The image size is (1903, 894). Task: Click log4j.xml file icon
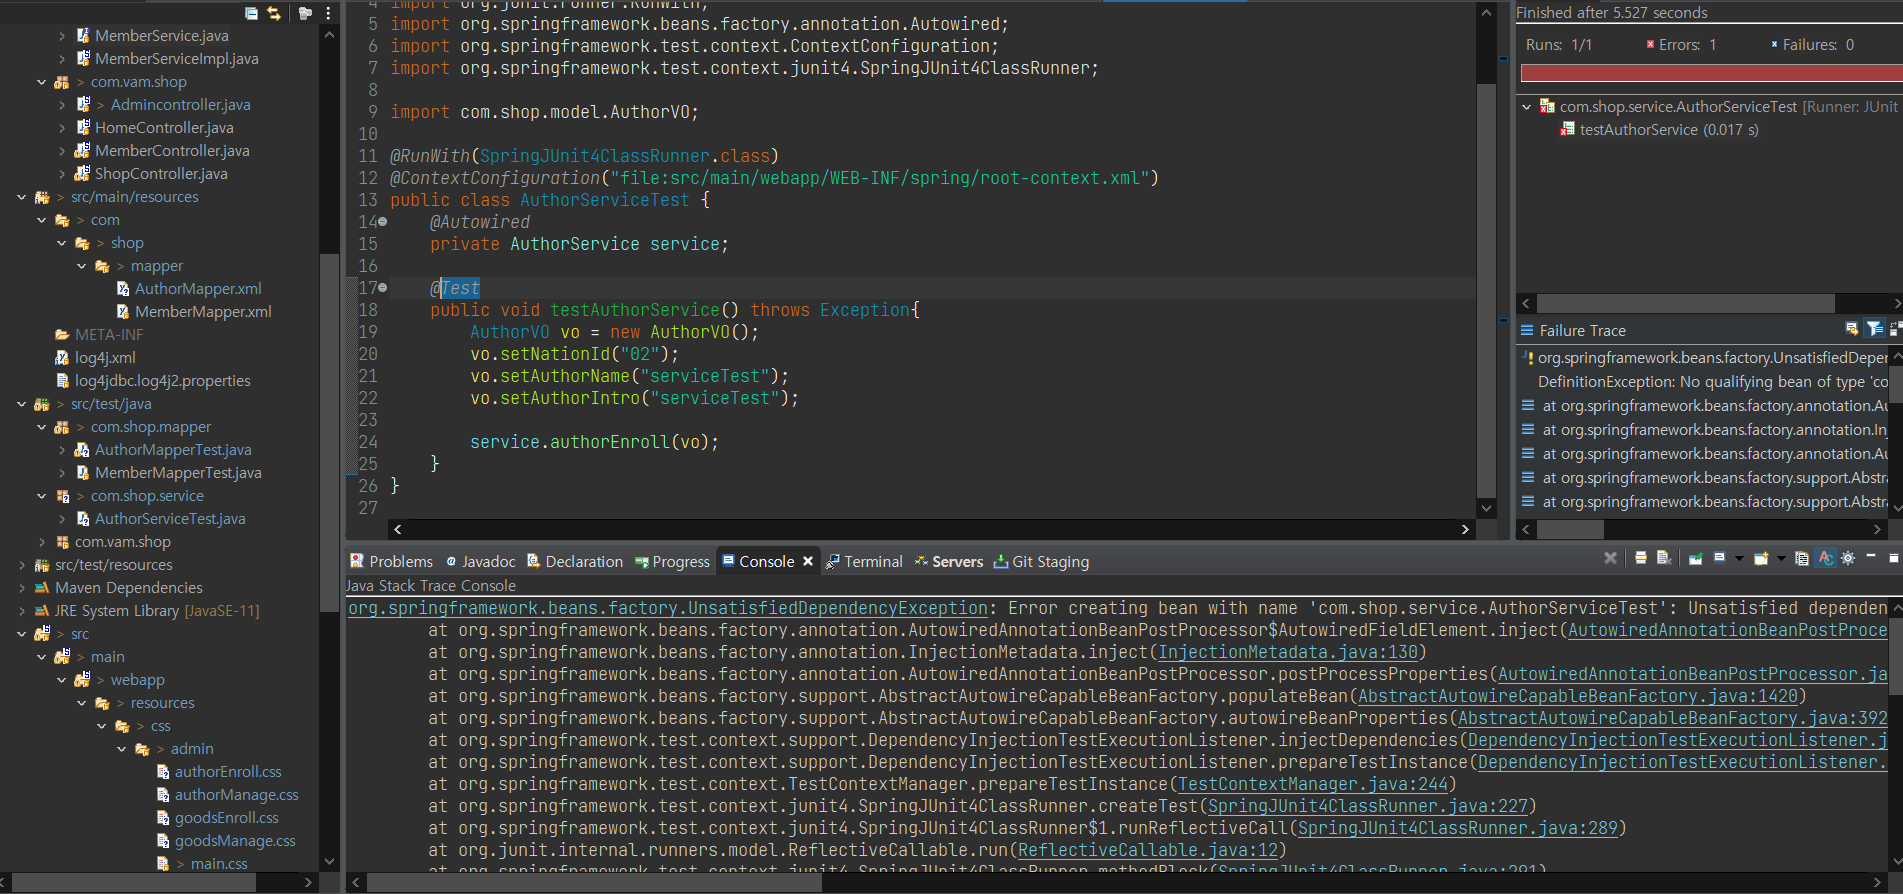(63, 358)
